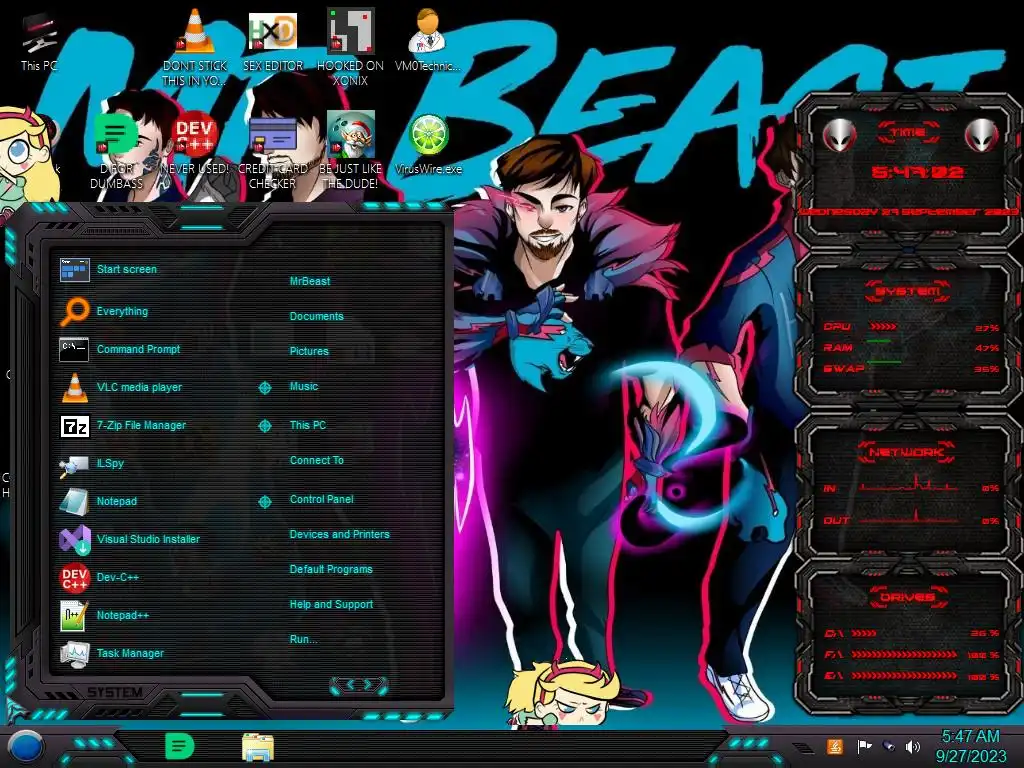Open File Explorer from taskbar
The image size is (1024, 768).
pos(258,747)
